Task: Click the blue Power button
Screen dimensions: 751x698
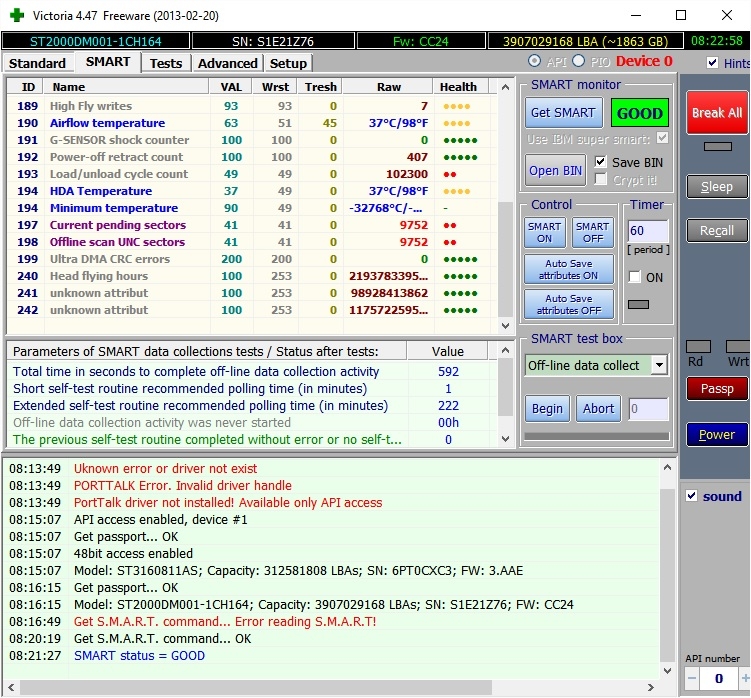Action: pyautogui.click(x=717, y=435)
